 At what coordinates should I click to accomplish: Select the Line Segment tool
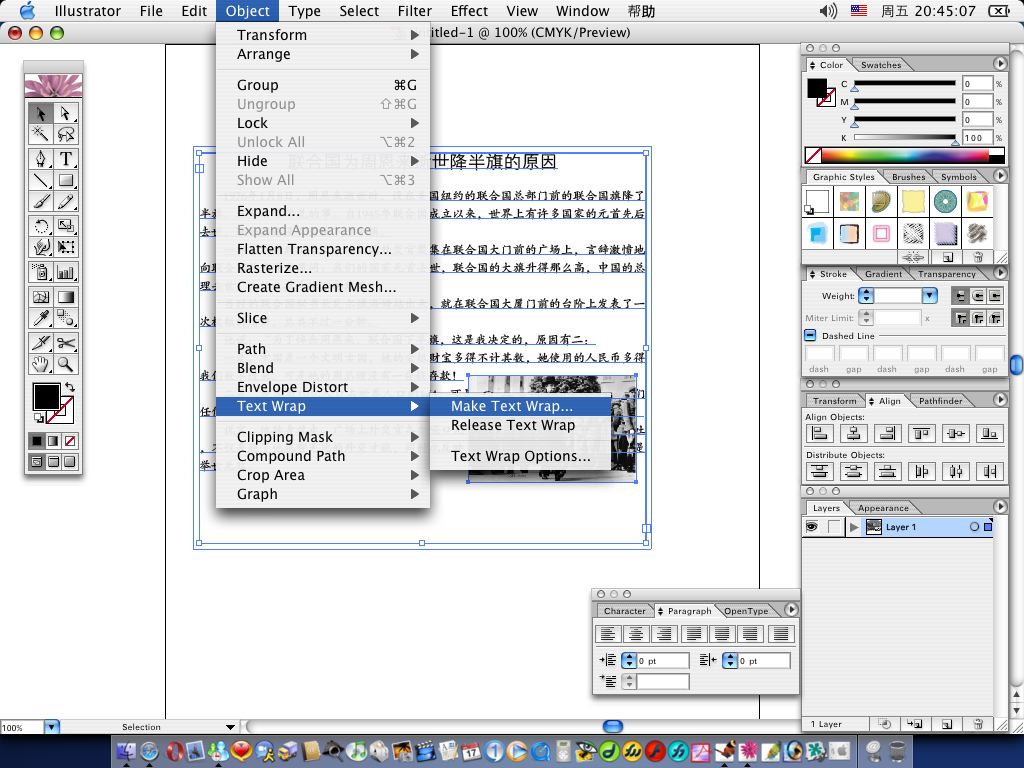[40, 180]
